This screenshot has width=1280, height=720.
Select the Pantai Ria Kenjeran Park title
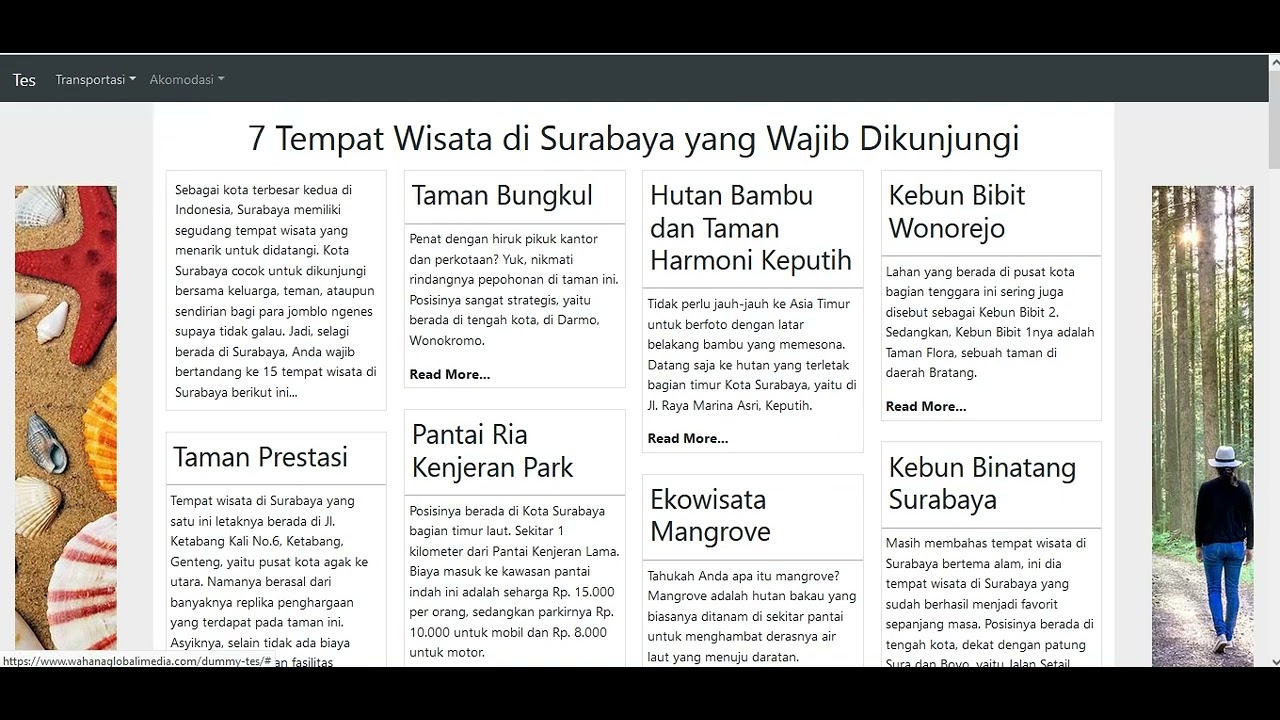pyautogui.click(x=492, y=451)
